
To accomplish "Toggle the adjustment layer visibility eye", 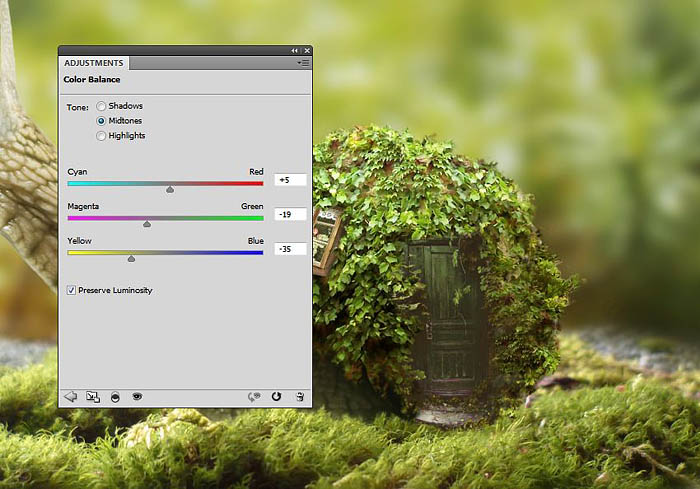I will click(x=137, y=396).
